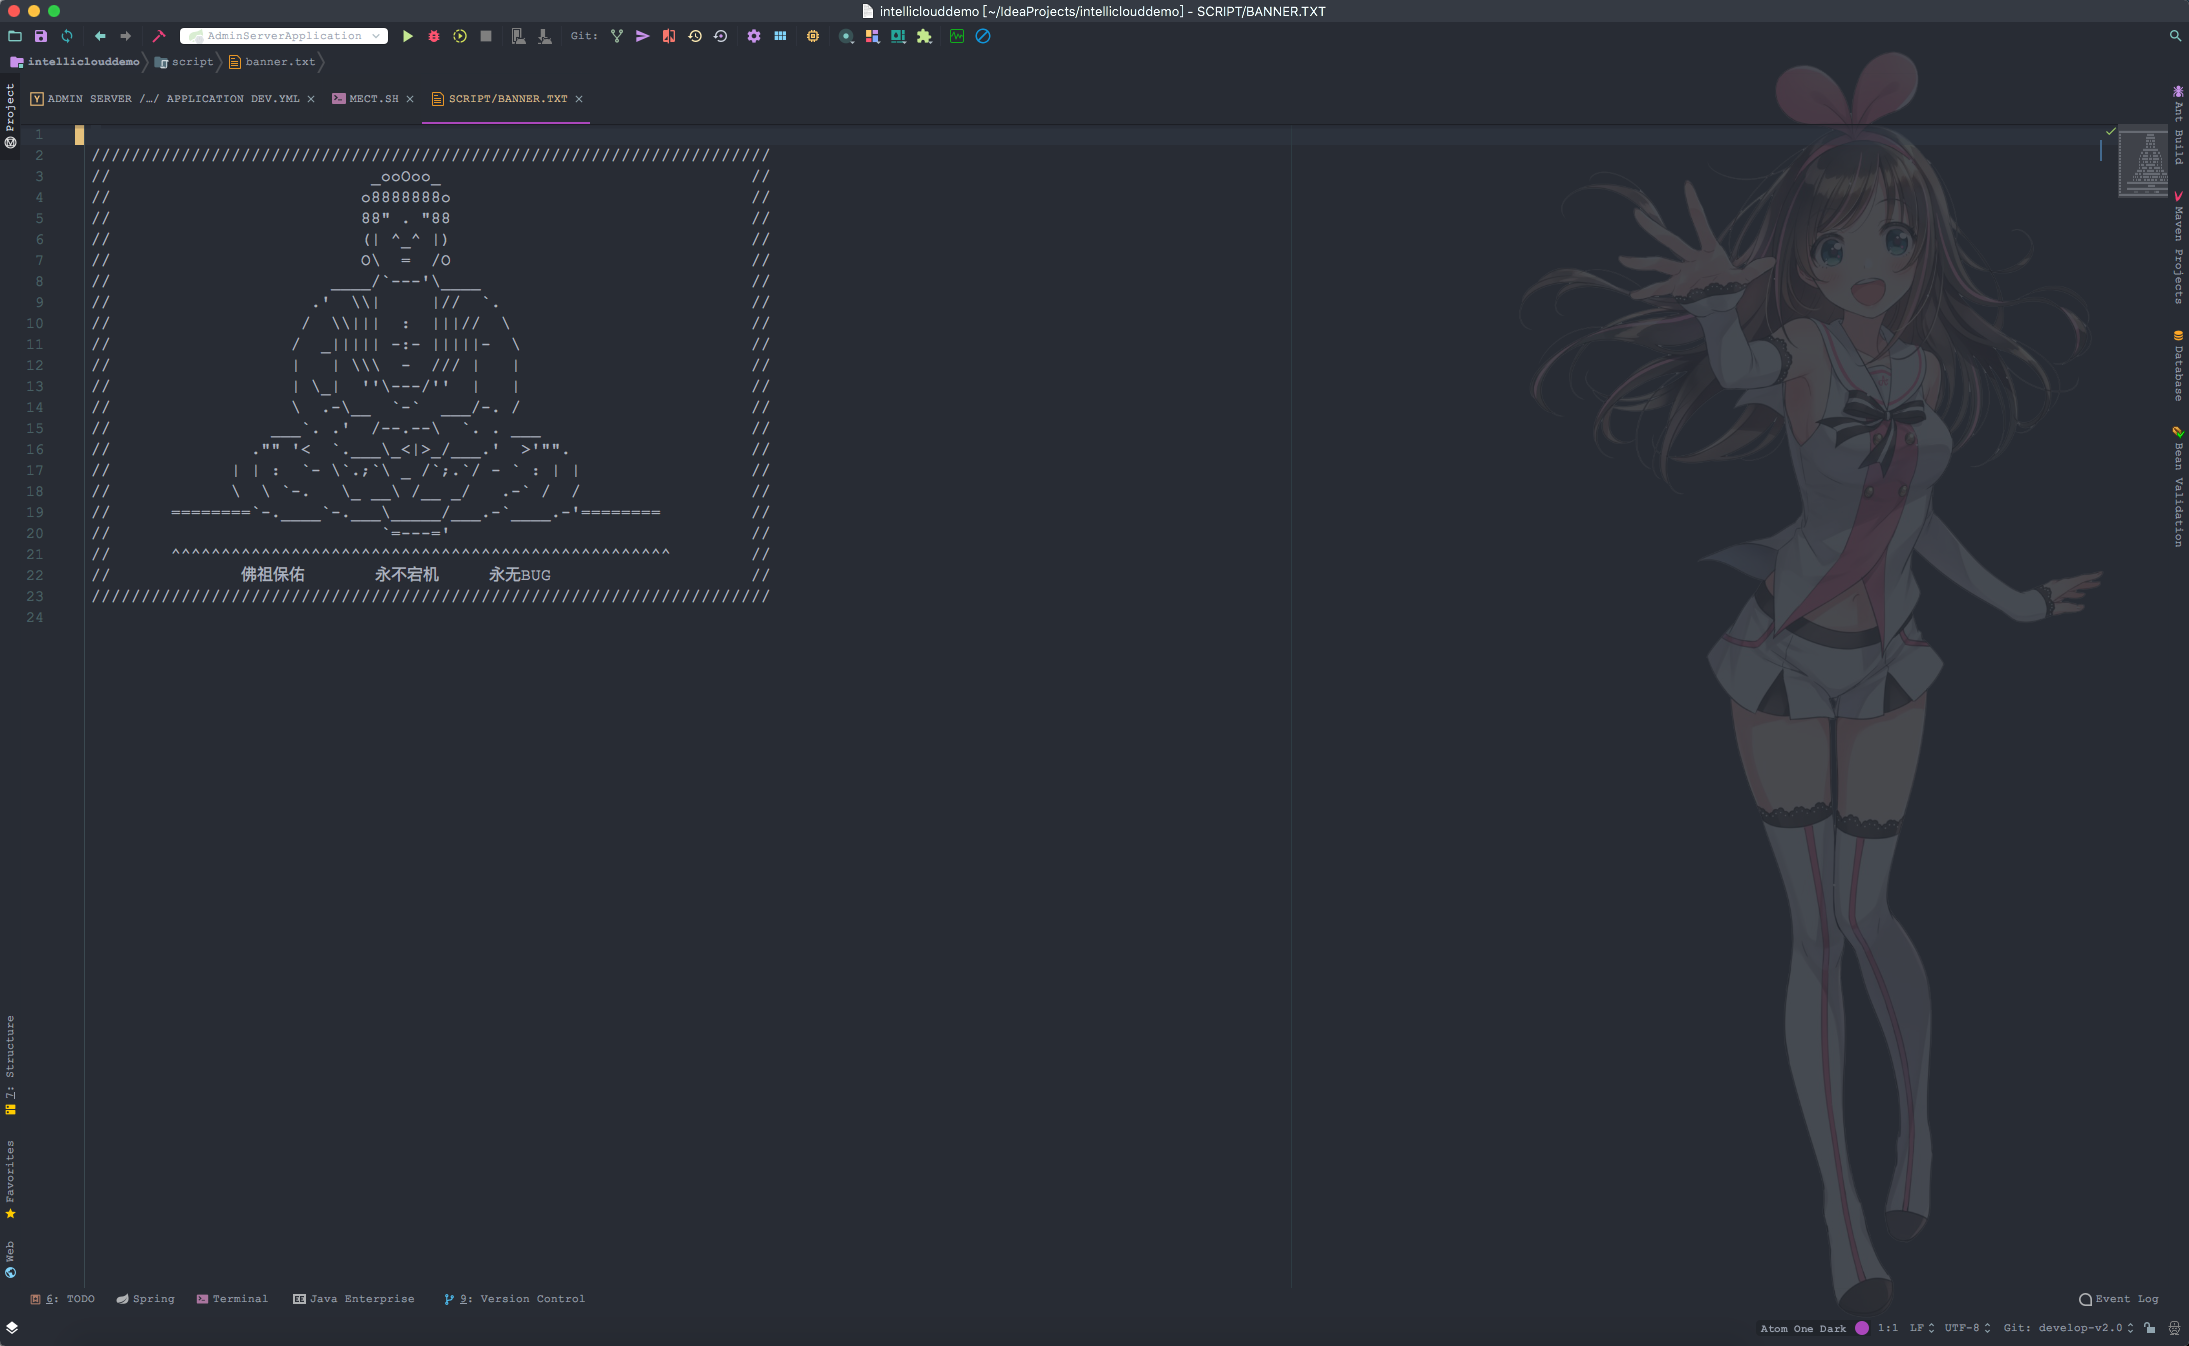Open Git show history clock icon

click(x=695, y=36)
